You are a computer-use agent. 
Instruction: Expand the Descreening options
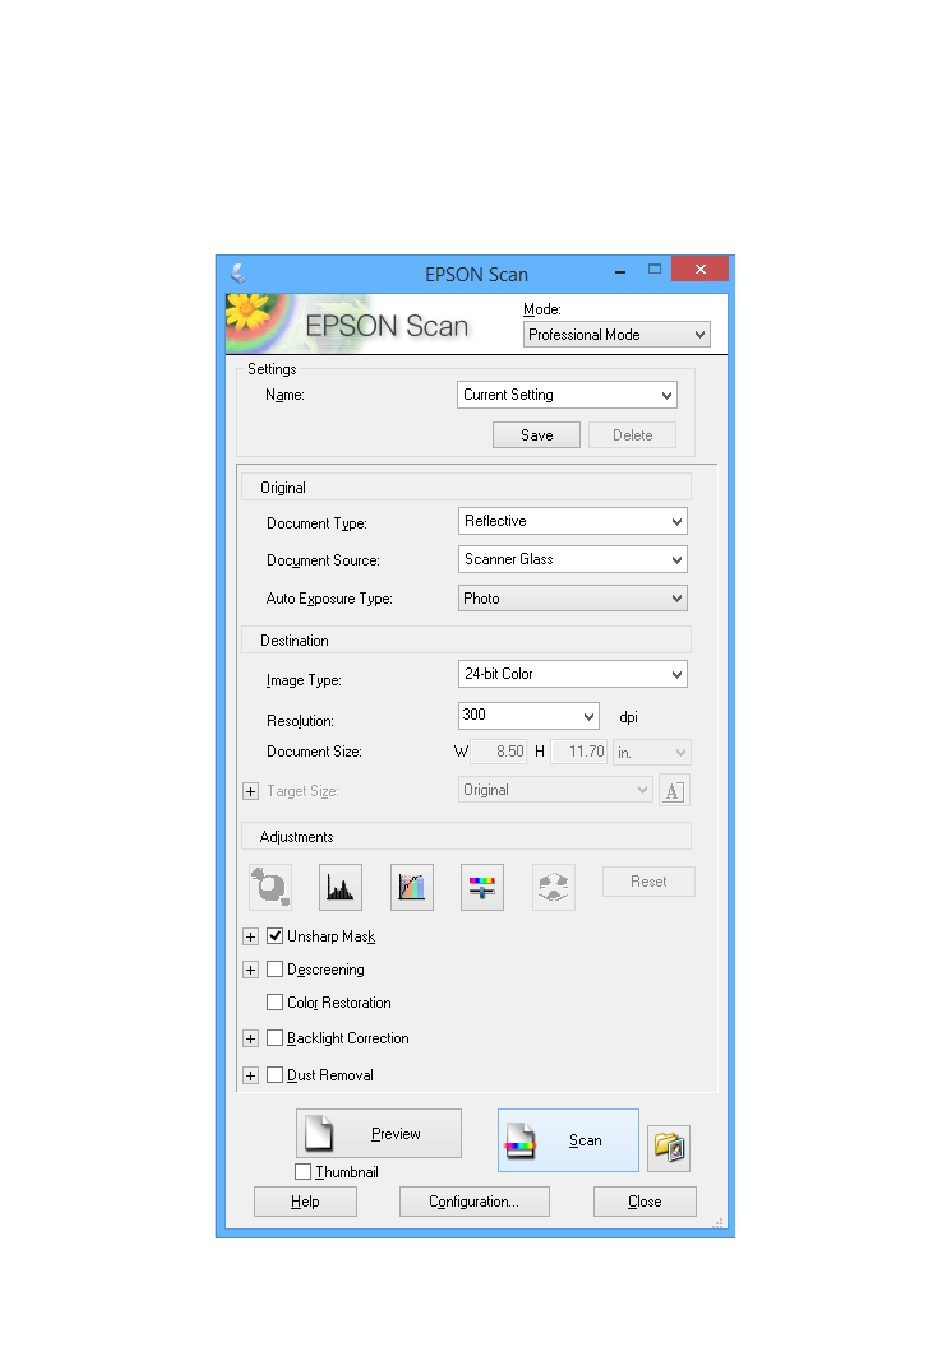click(251, 970)
